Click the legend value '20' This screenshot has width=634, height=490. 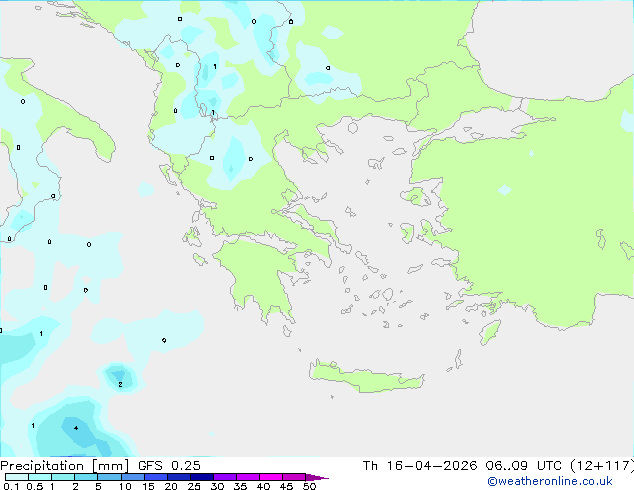coord(171,486)
